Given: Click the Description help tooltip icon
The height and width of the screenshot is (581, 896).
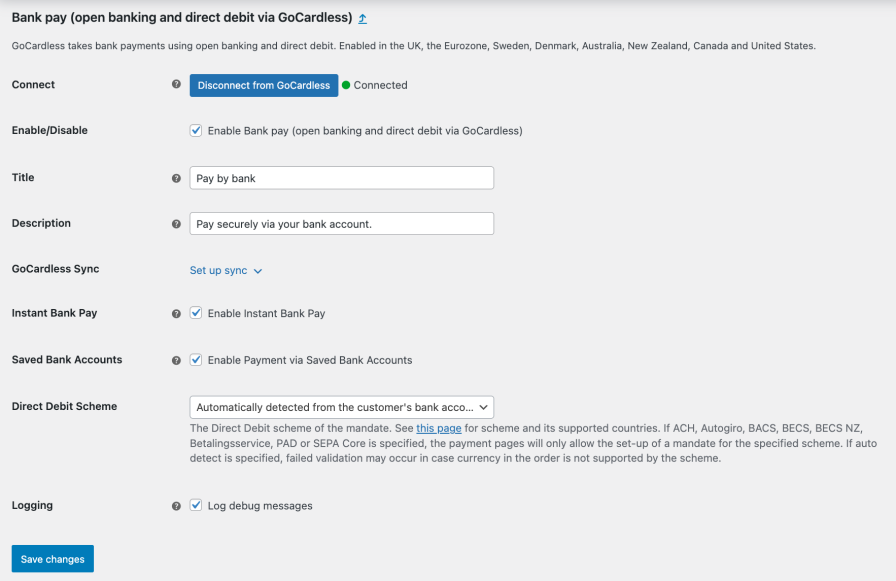Looking at the screenshot, I should pyautogui.click(x=176, y=224).
